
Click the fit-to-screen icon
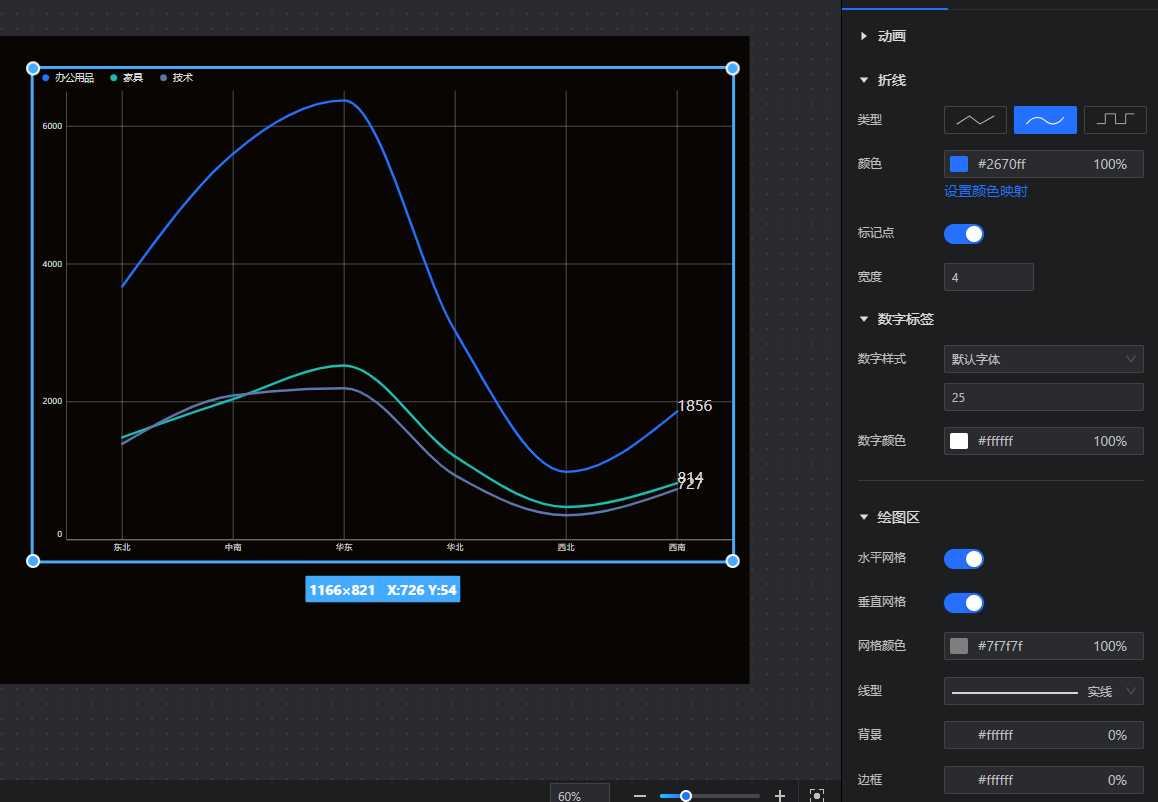point(817,796)
